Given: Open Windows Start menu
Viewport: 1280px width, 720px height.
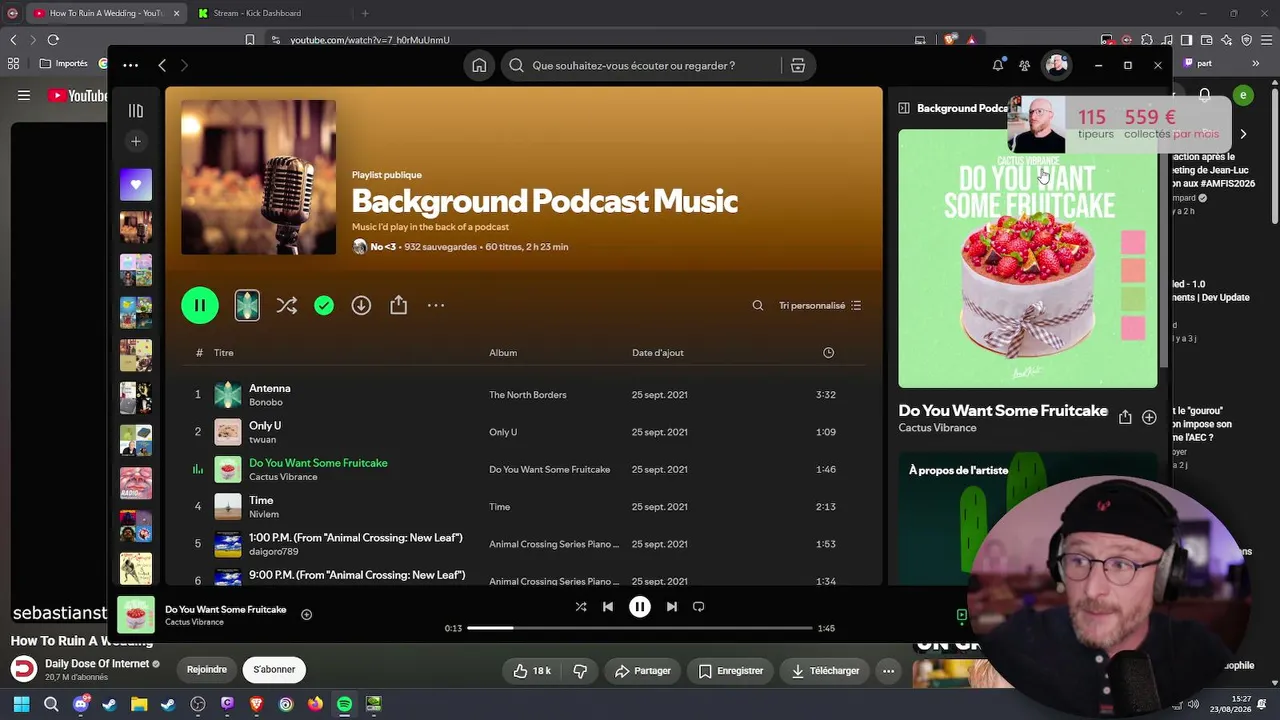Looking at the screenshot, I should (21, 705).
